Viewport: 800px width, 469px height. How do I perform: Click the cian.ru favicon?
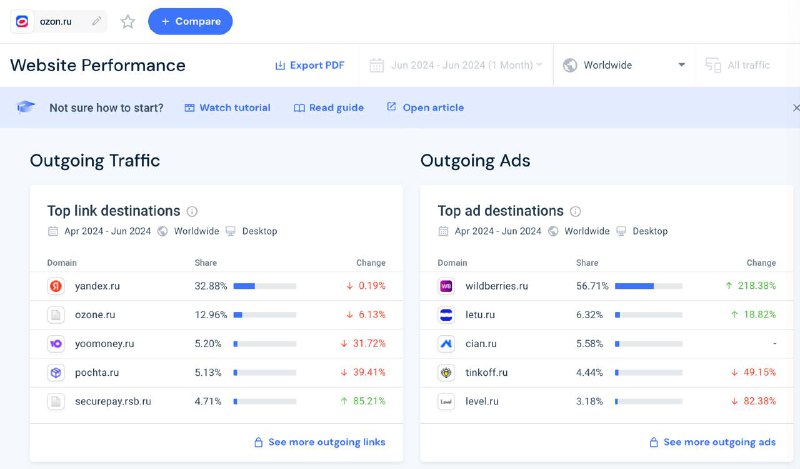446,343
